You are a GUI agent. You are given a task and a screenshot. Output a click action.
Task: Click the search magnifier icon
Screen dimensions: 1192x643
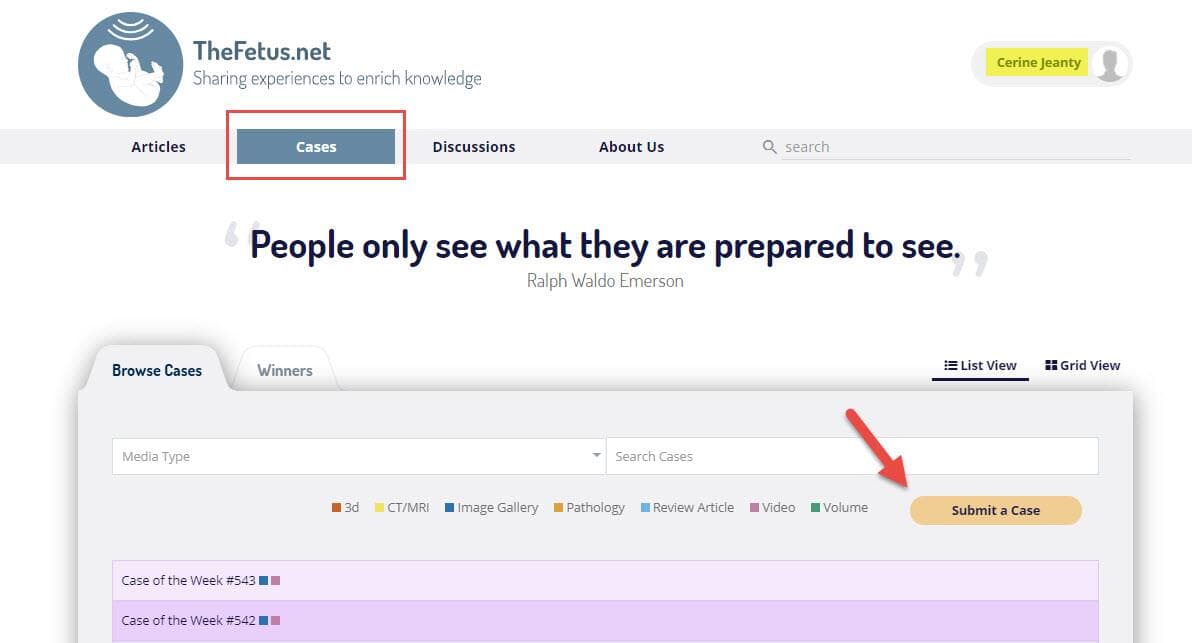pyautogui.click(x=769, y=147)
